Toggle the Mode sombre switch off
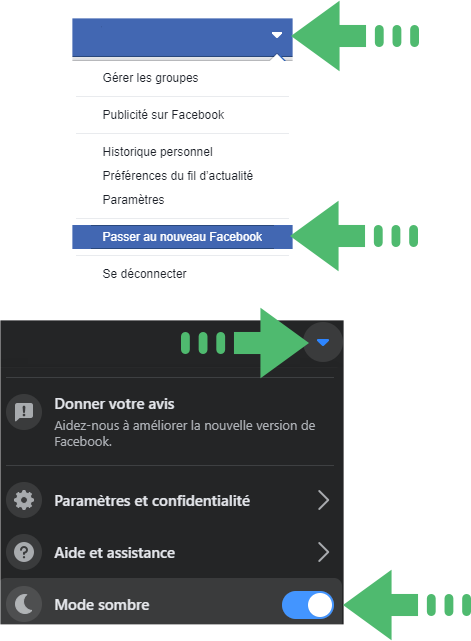This screenshot has height=641, width=471. pyautogui.click(x=308, y=605)
